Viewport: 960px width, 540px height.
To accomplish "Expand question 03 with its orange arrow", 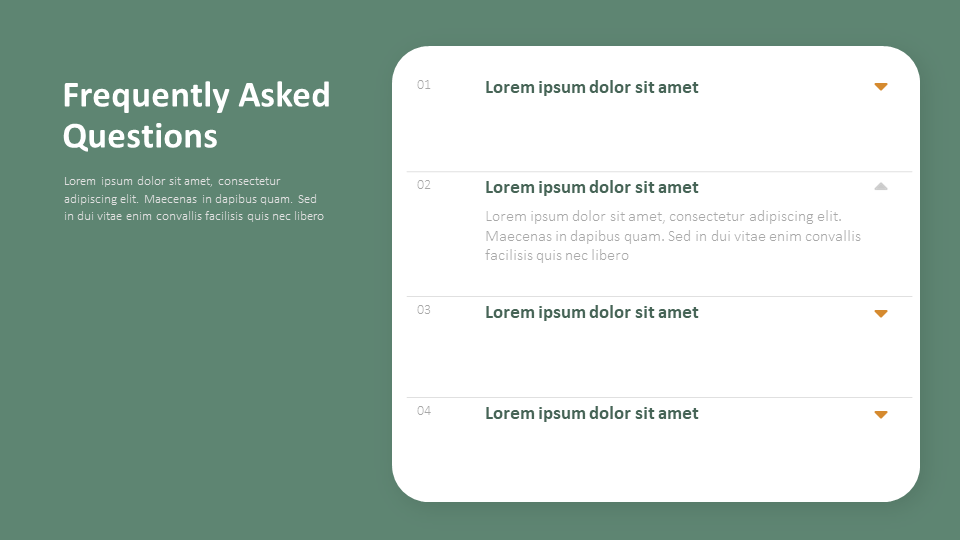I will 880,313.
